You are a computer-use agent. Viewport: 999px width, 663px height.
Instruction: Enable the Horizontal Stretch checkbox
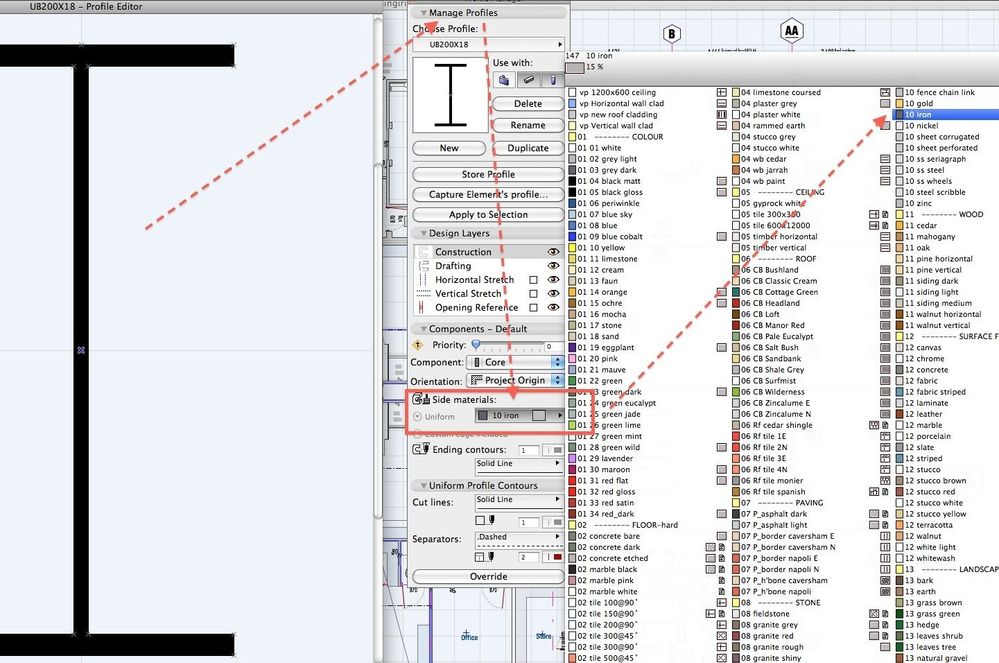534,279
